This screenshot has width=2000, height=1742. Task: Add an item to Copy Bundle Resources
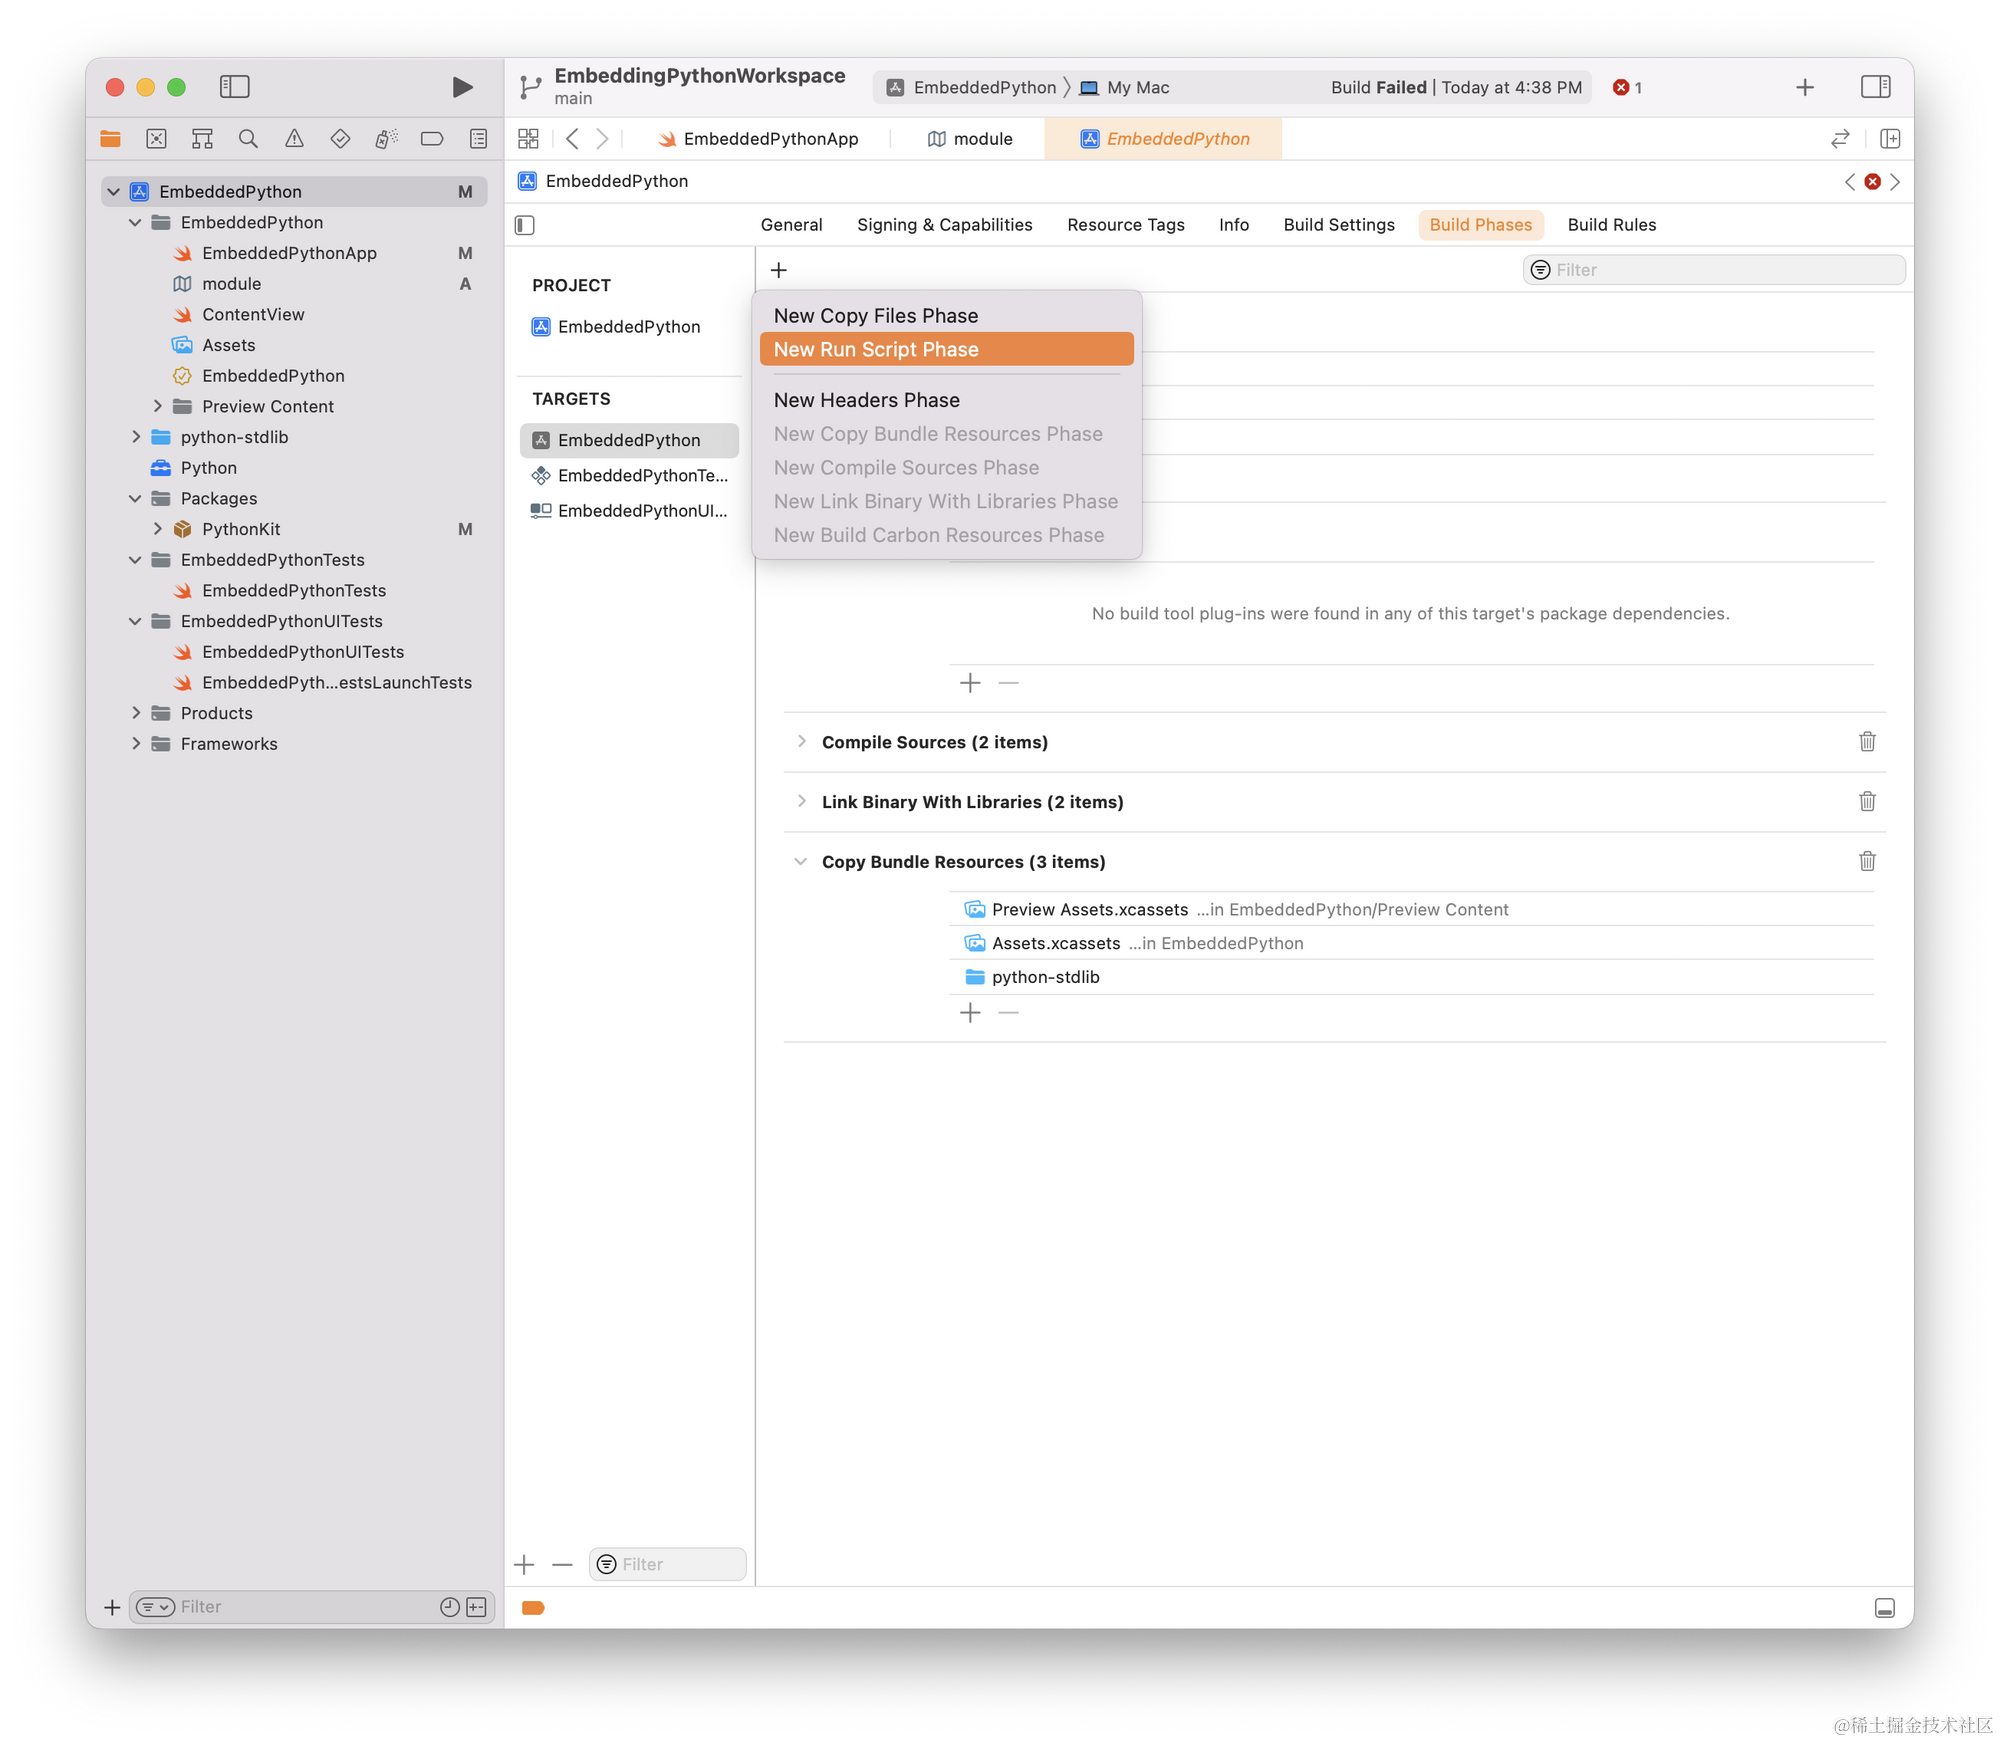(x=970, y=1013)
